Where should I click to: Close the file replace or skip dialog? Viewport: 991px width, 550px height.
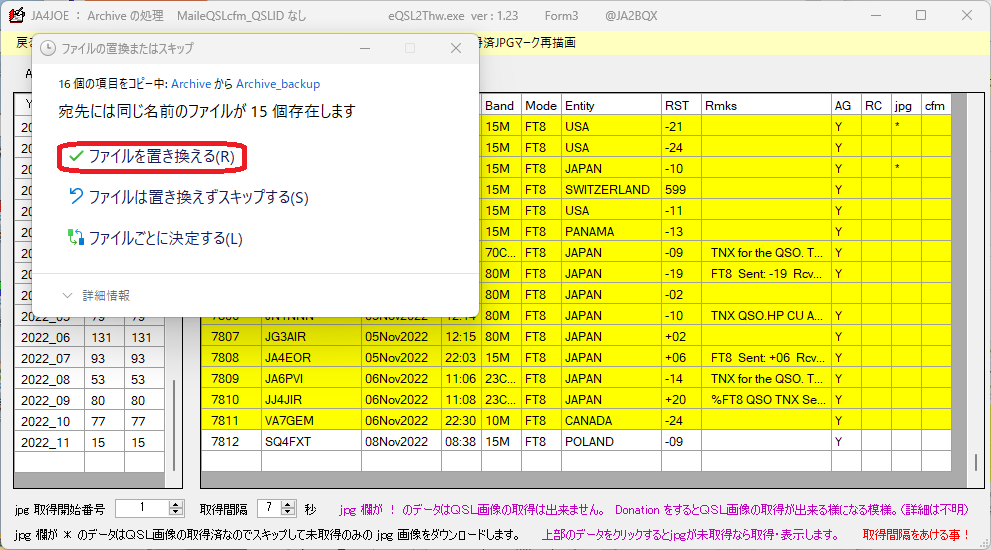[x=456, y=48]
